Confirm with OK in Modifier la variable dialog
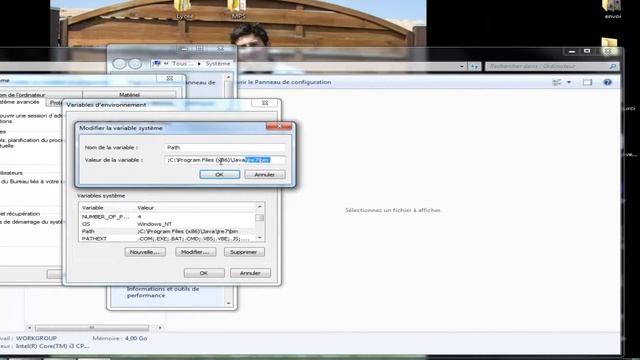 tap(220, 175)
